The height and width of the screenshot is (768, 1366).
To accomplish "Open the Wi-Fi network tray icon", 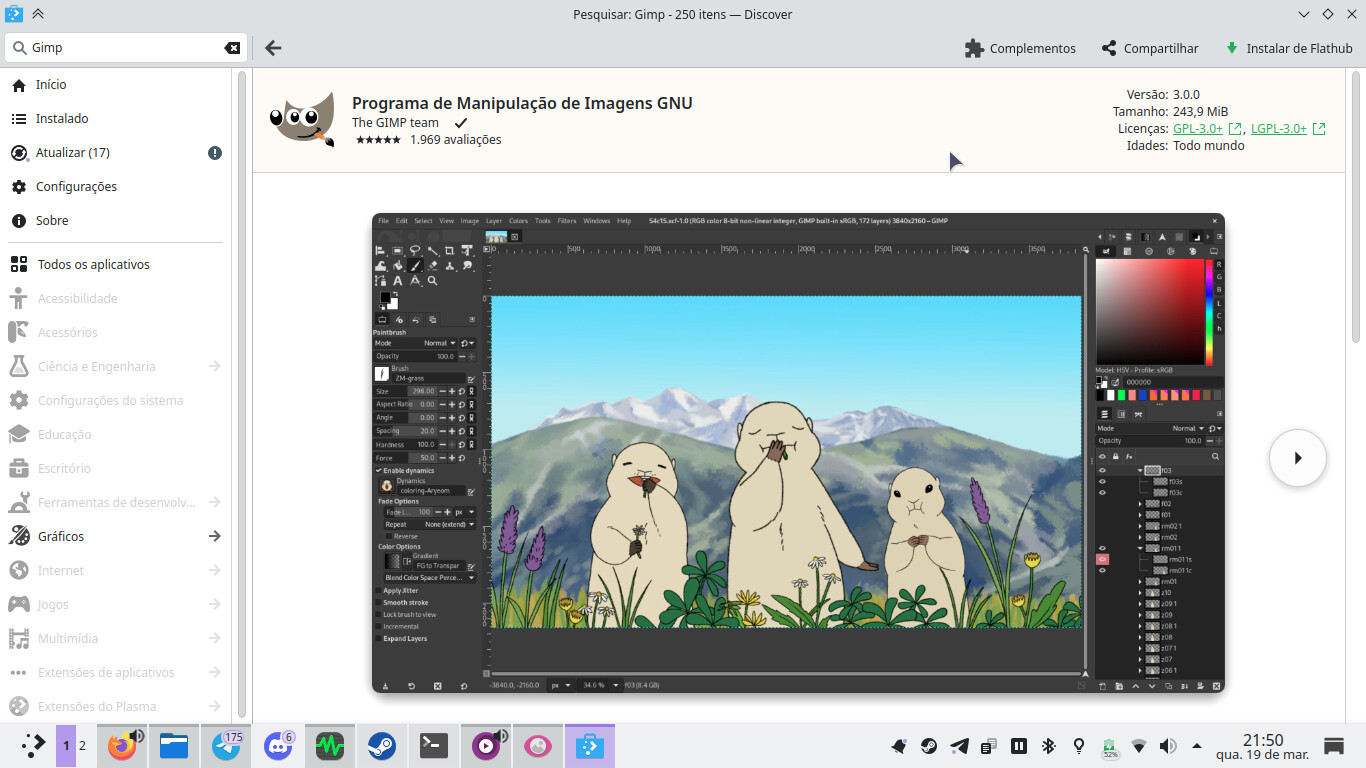I will (x=1139, y=746).
